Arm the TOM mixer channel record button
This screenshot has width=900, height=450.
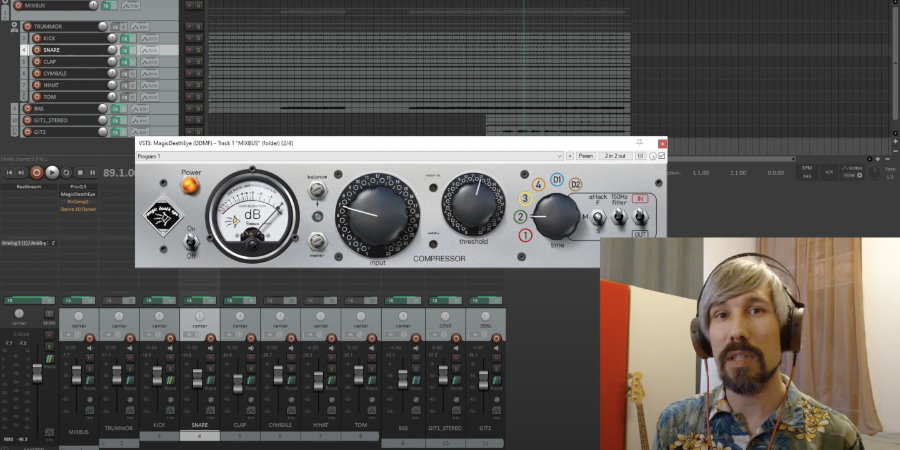372,339
